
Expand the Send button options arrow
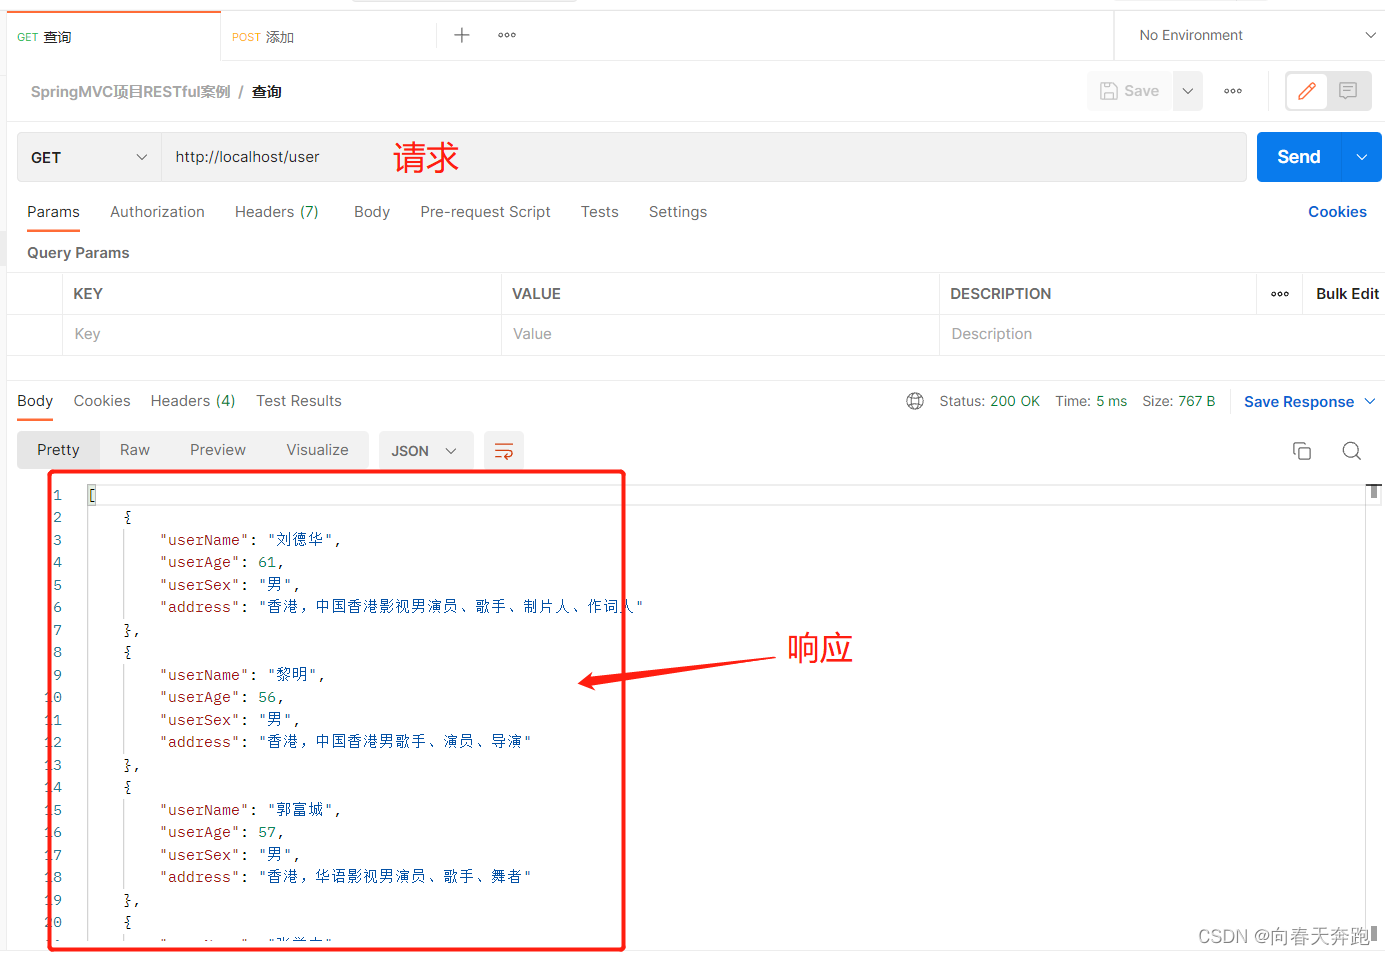pos(1362,157)
